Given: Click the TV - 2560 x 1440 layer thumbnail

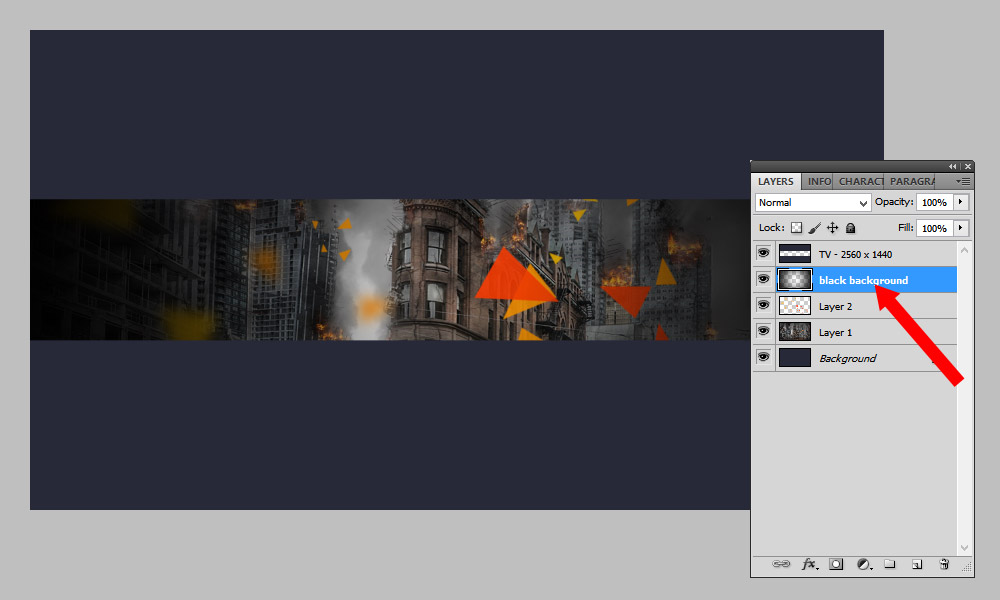Looking at the screenshot, I should (795, 254).
